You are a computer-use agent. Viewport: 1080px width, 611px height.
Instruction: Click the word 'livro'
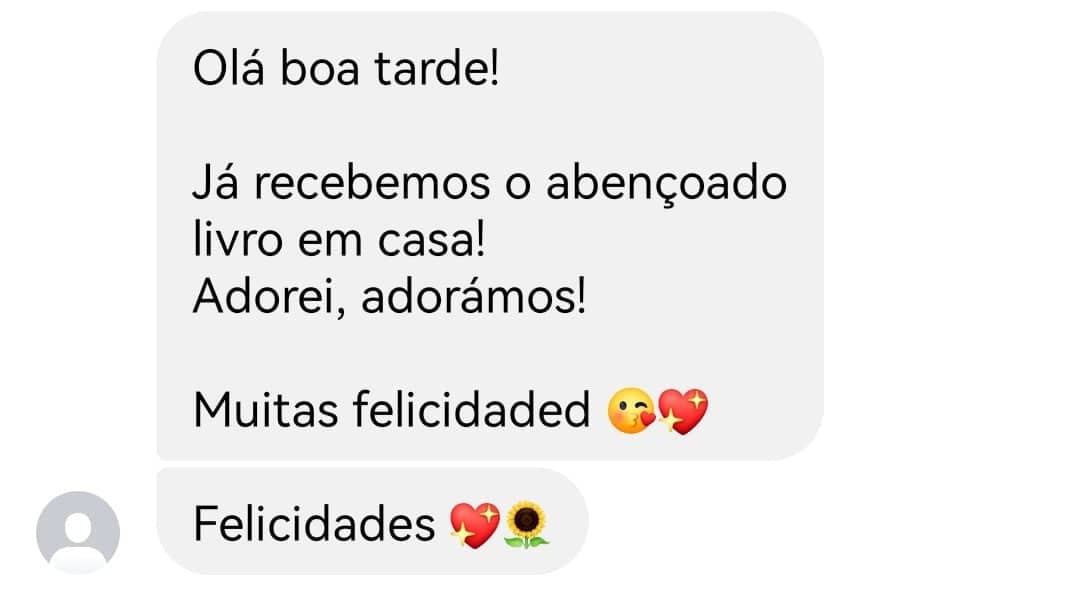pyautogui.click(x=238, y=240)
